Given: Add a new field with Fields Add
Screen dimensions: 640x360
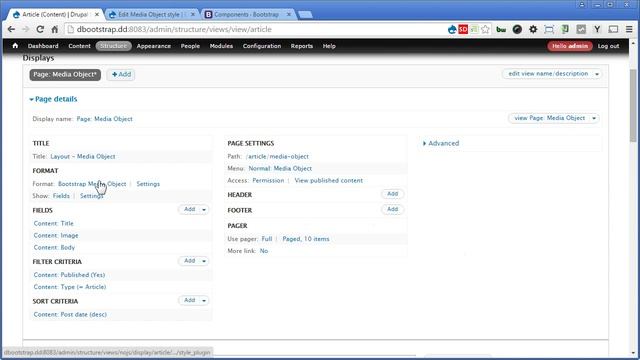Looking at the screenshot, I should pos(189,209).
